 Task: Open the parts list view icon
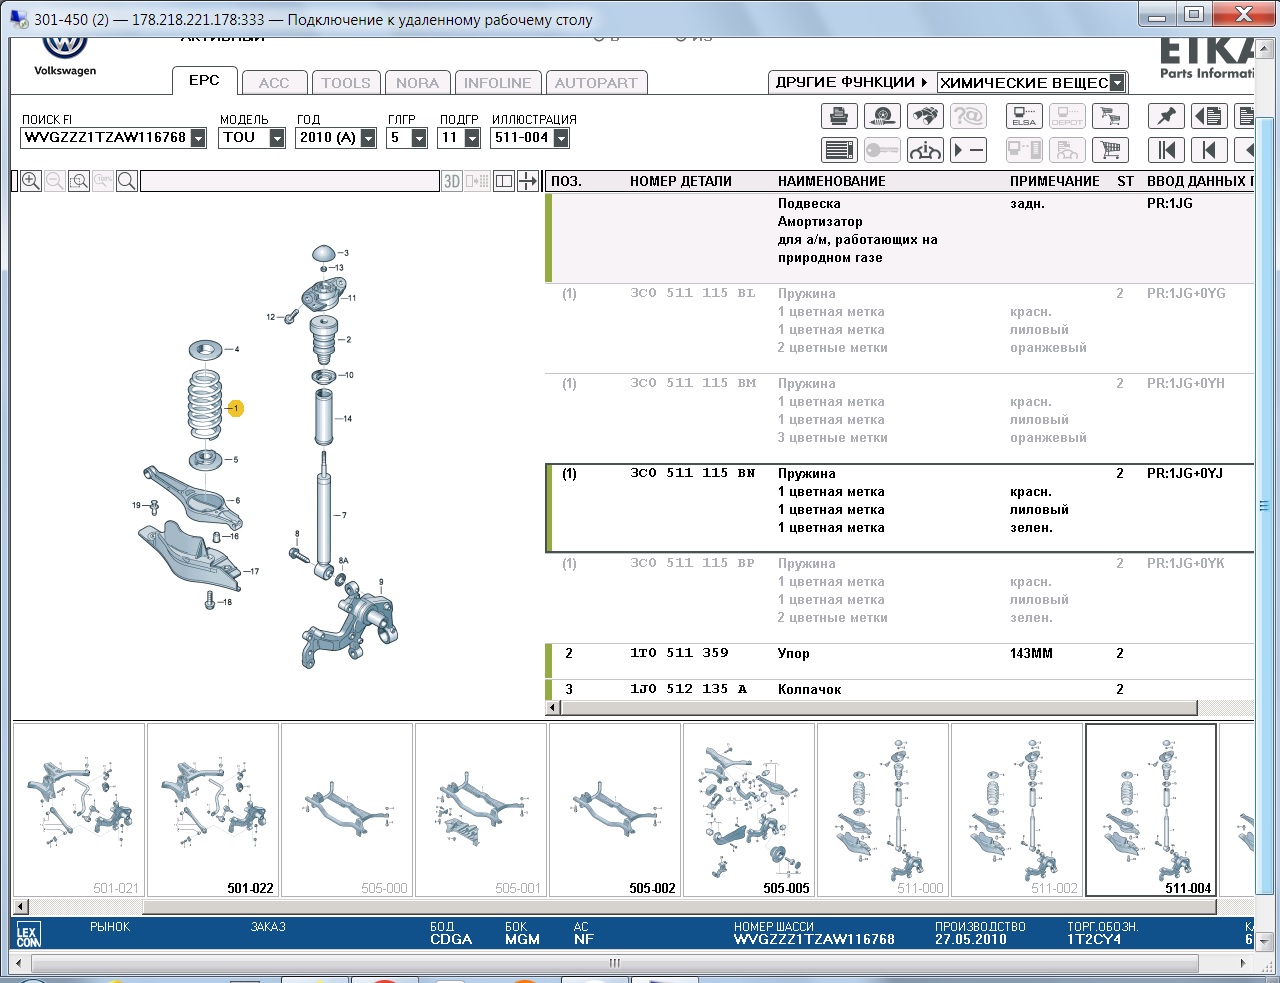tap(839, 150)
